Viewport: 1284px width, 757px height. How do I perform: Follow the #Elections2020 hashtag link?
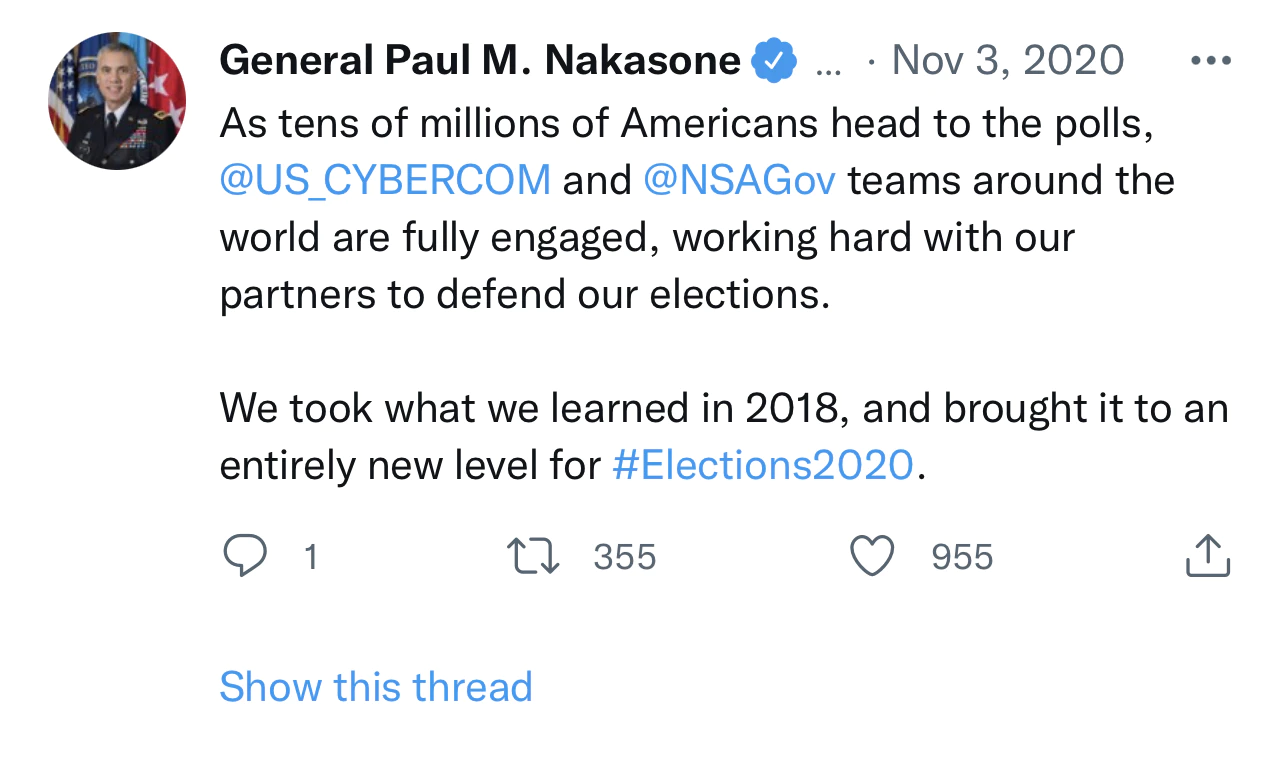762,465
